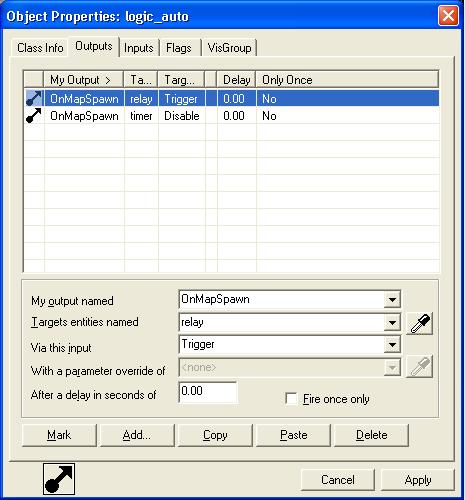Enable the Fire once only checkbox
This screenshot has width=465, height=500.
tap(291, 399)
